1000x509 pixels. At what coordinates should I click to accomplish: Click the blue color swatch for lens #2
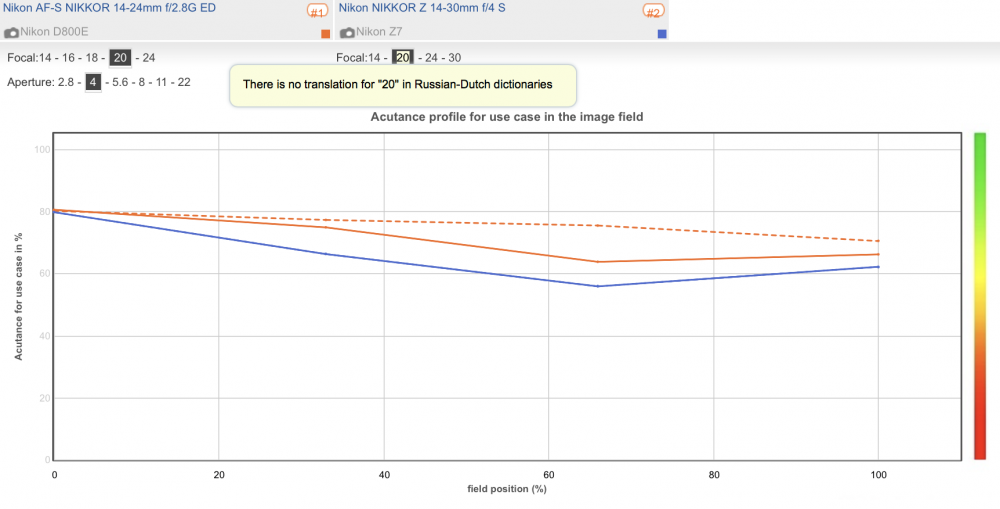point(662,34)
